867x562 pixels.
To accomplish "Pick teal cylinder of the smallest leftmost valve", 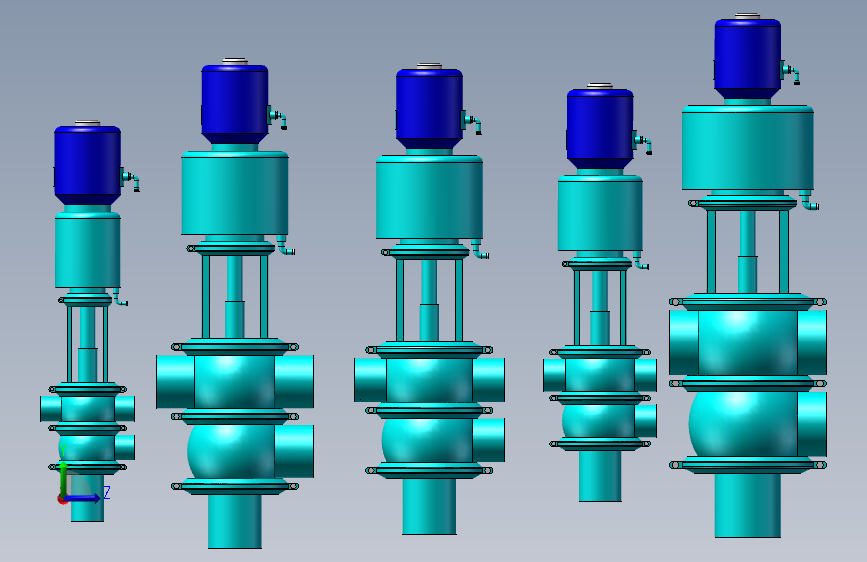I will click(87, 250).
